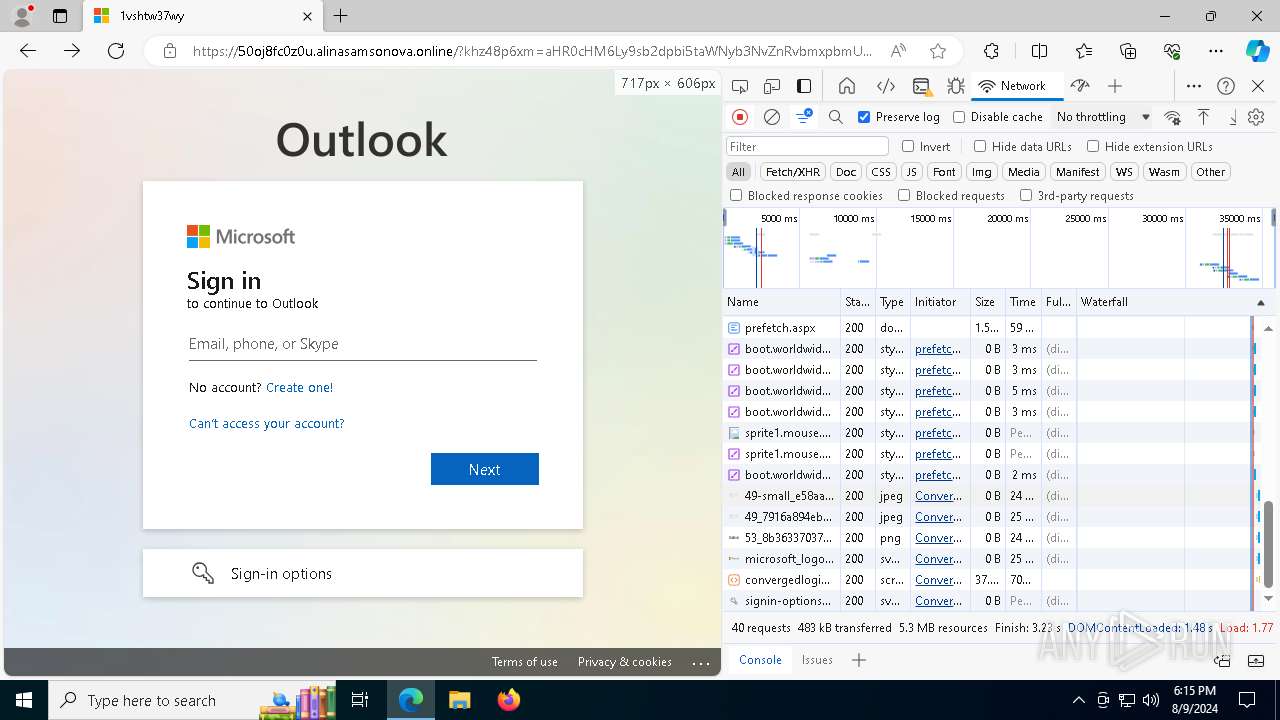The height and width of the screenshot is (720, 1280).
Task: Open the No throttling dropdown
Action: click(x=1103, y=117)
